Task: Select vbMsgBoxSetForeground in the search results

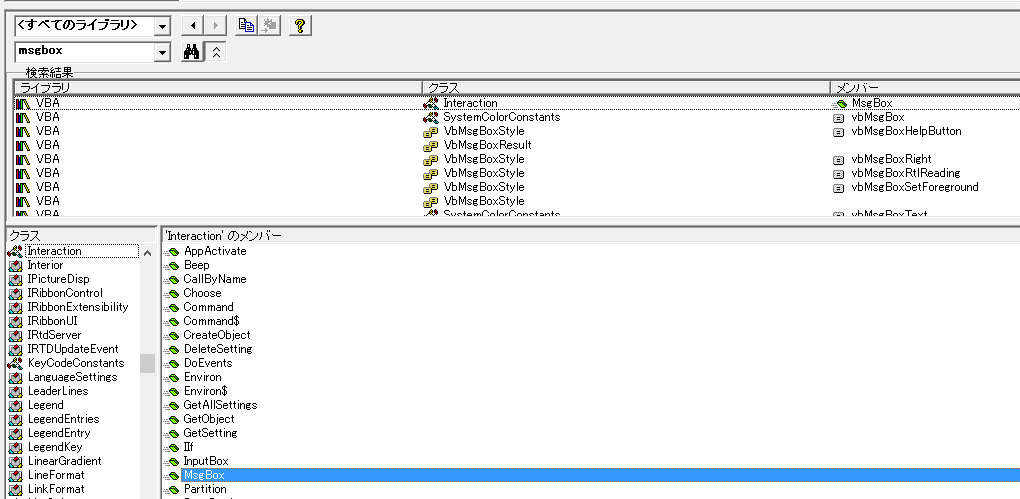Action: (915, 187)
